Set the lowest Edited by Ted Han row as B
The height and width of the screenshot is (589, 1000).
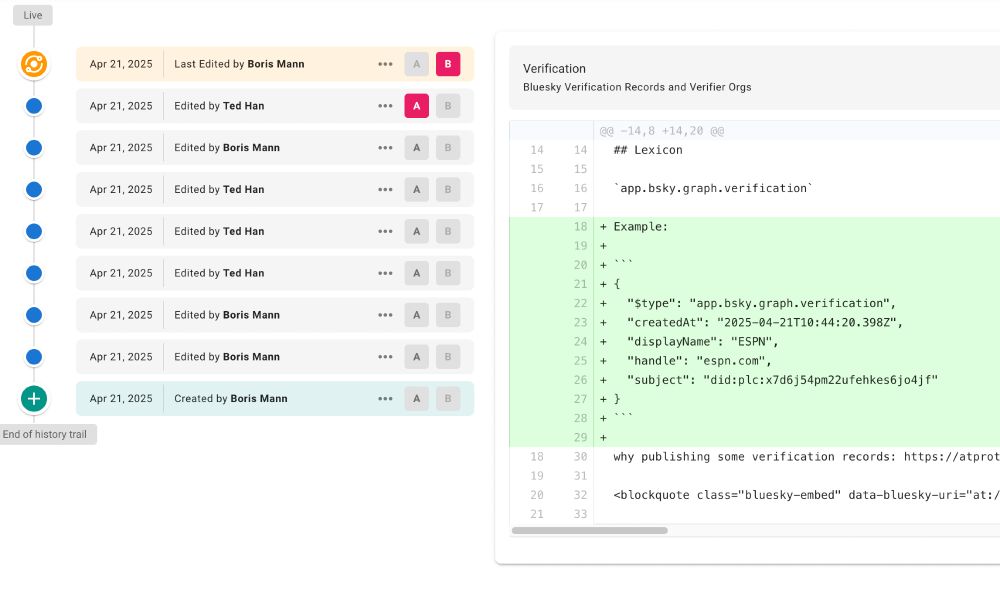(448, 273)
